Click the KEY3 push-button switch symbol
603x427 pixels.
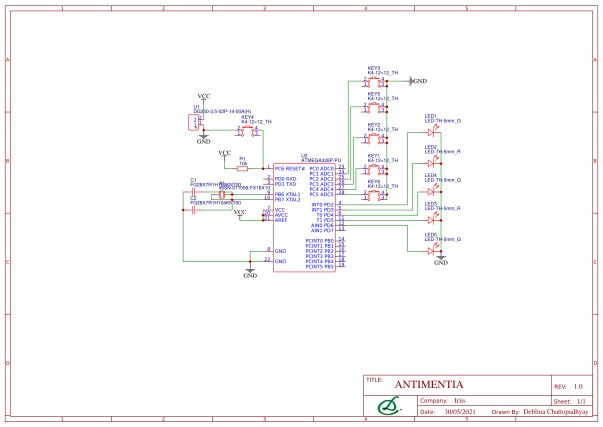(374, 82)
